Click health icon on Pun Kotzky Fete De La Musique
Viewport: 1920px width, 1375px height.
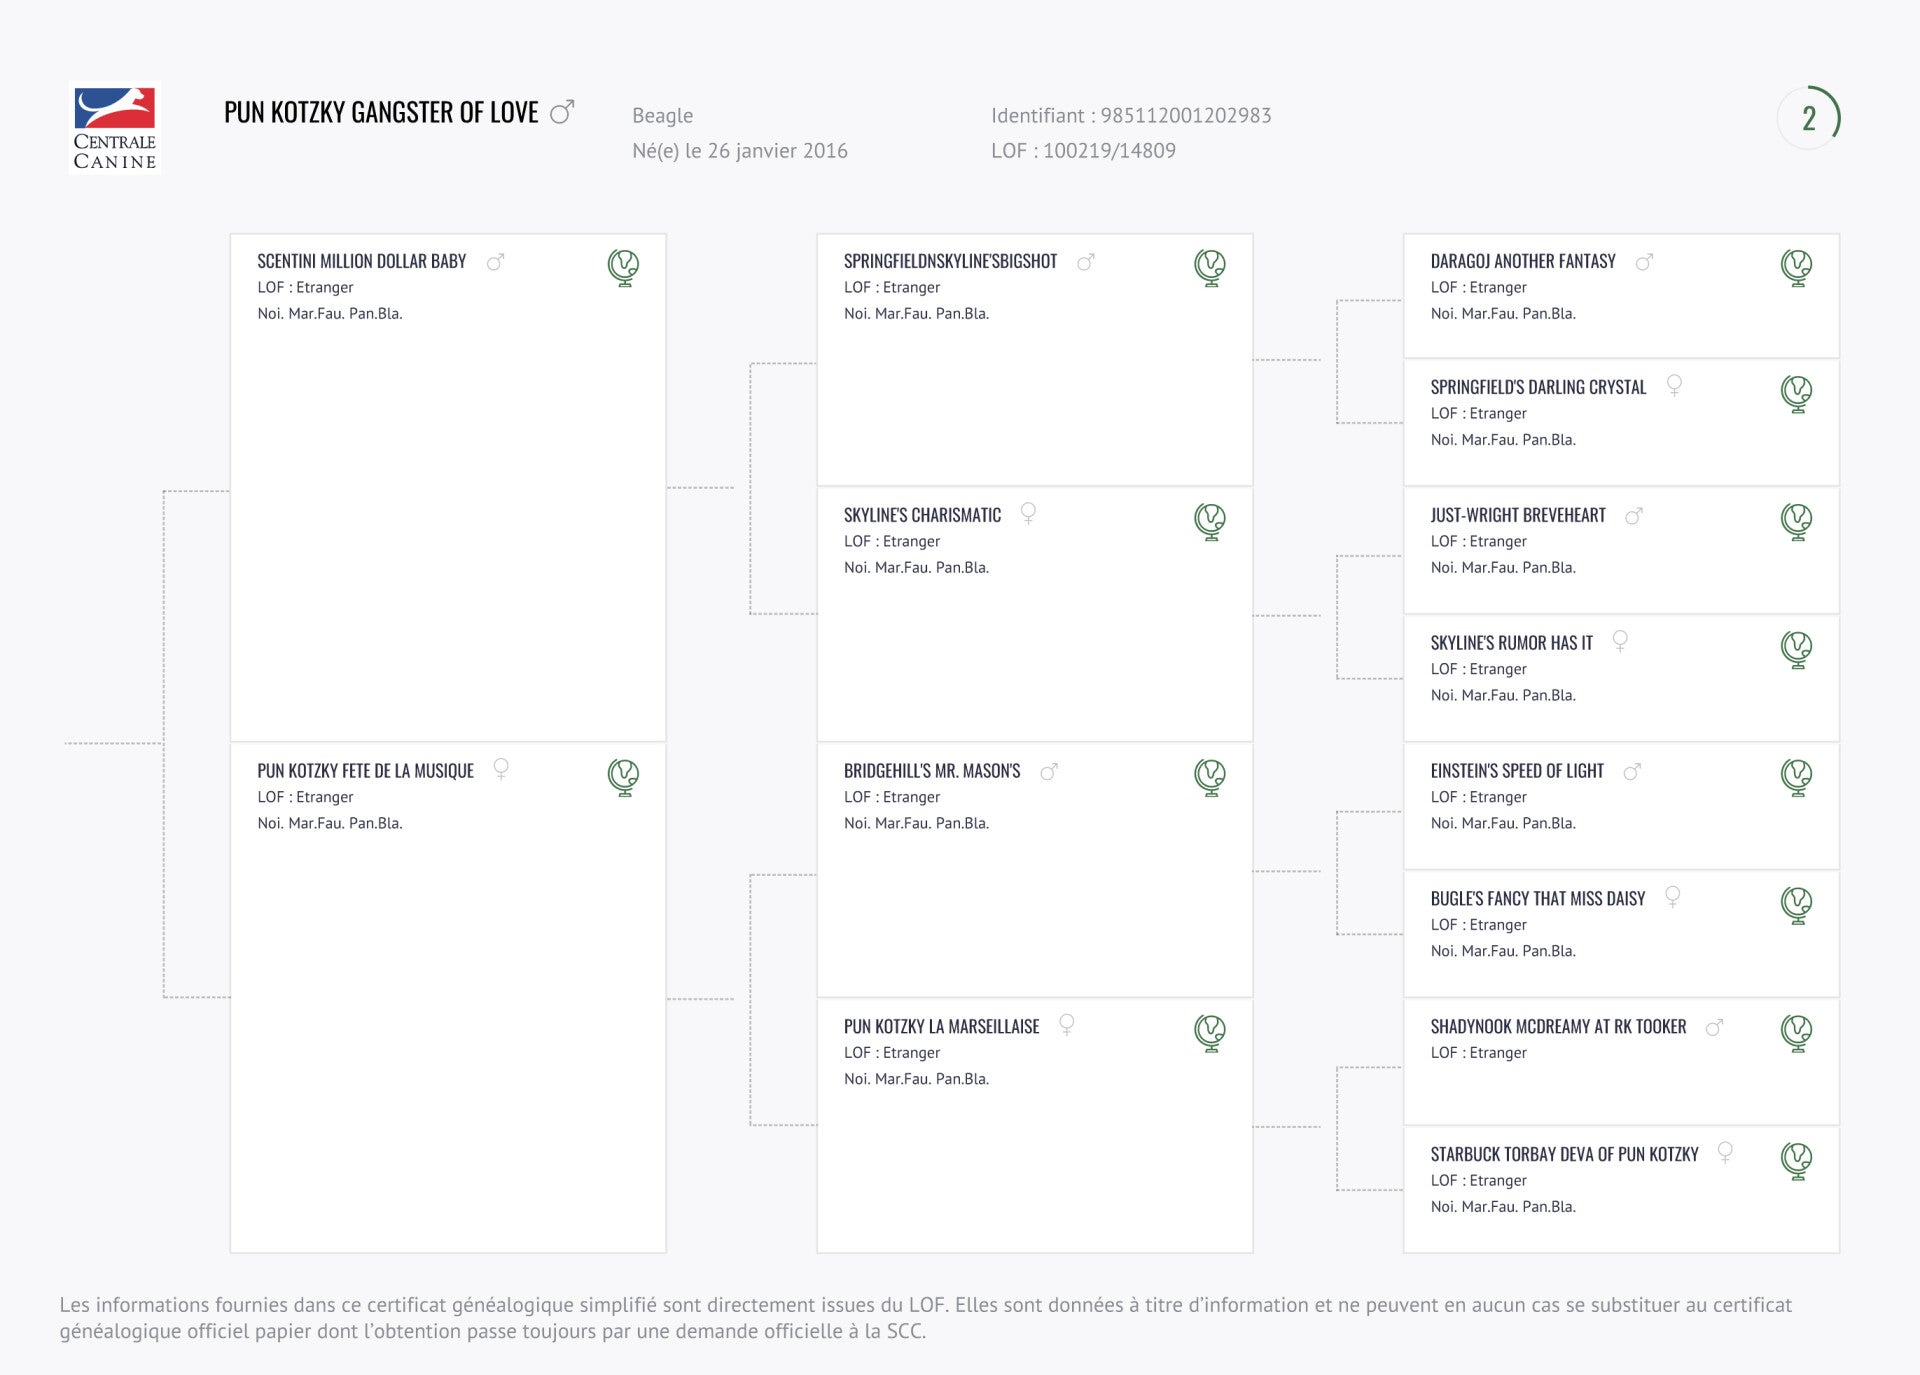click(x=623, y=777)
